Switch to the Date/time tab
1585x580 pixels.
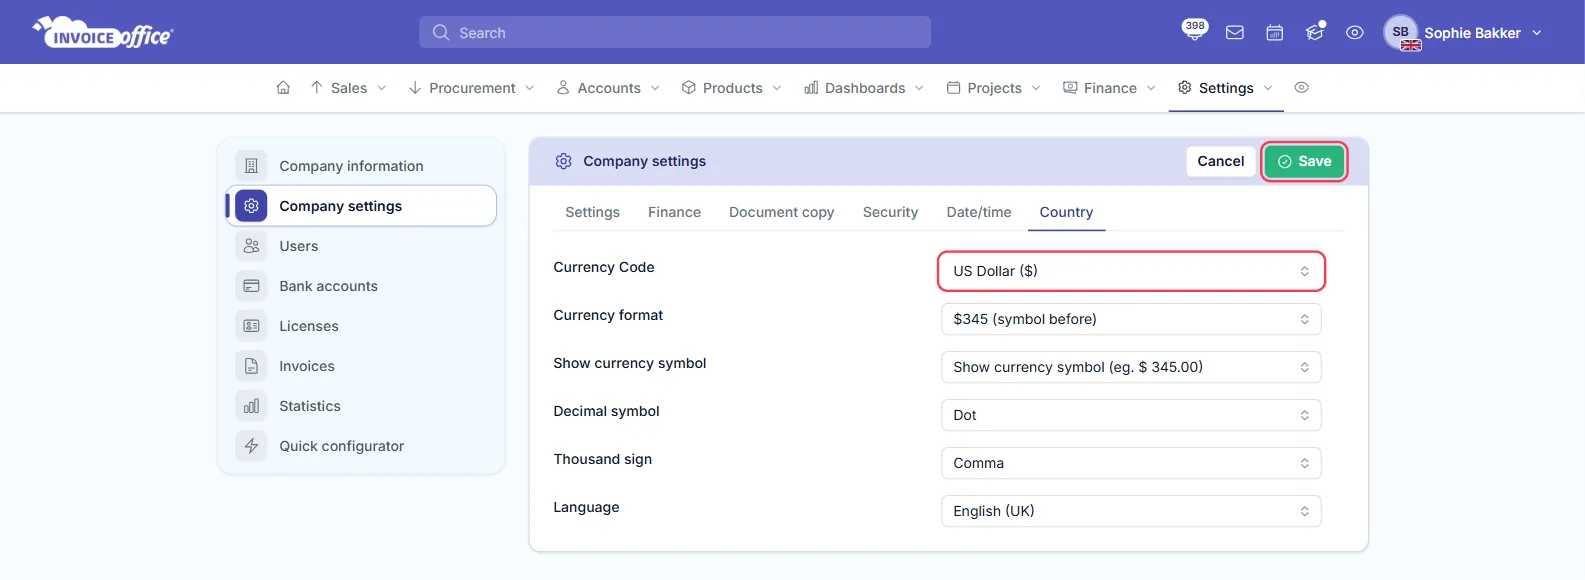[979, 212]
